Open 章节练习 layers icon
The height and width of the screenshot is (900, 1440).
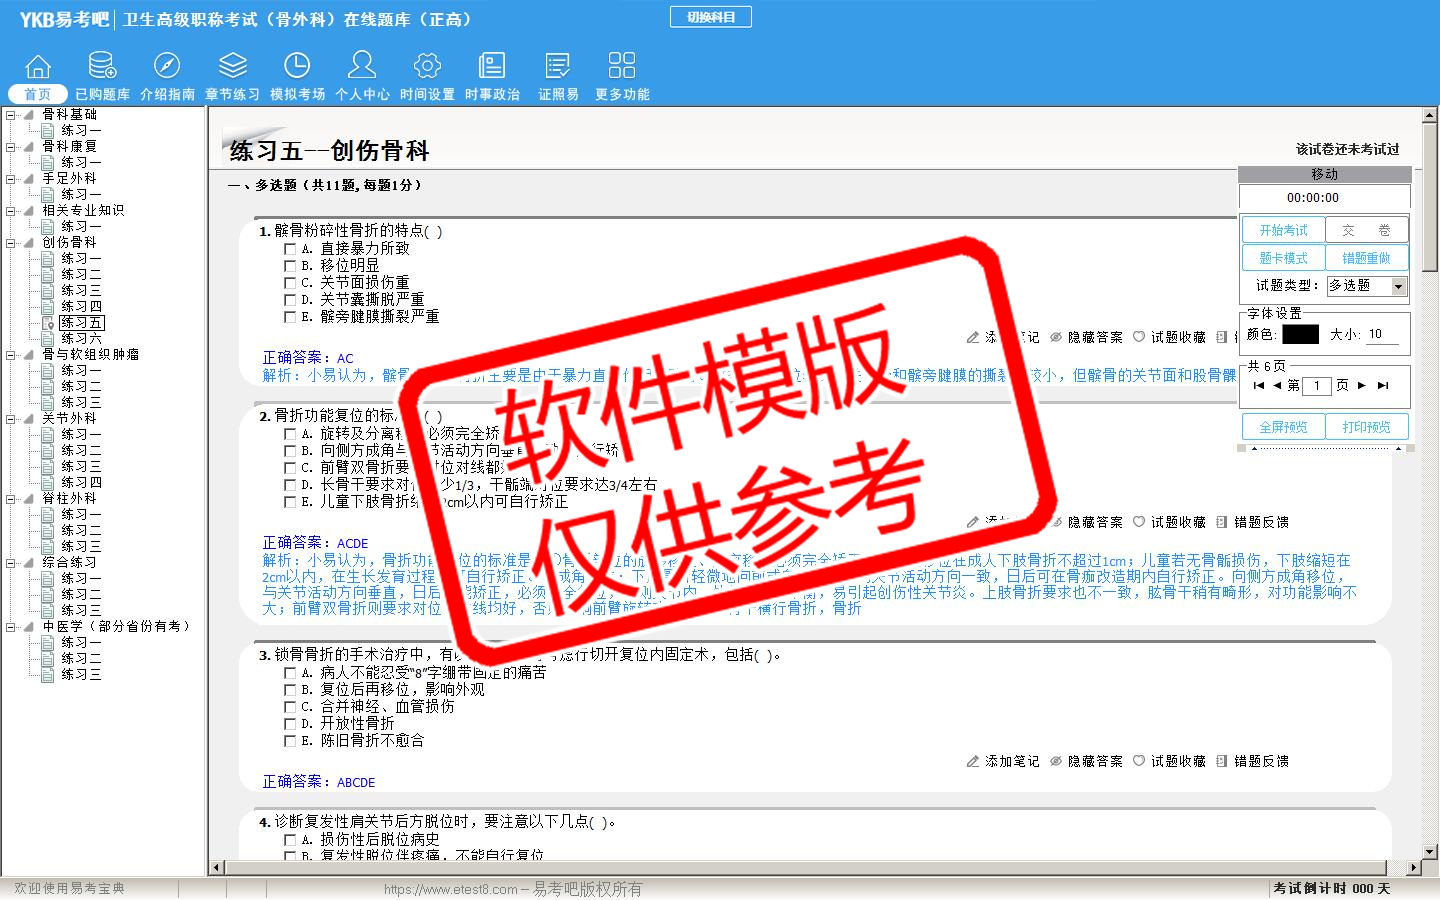232,67
